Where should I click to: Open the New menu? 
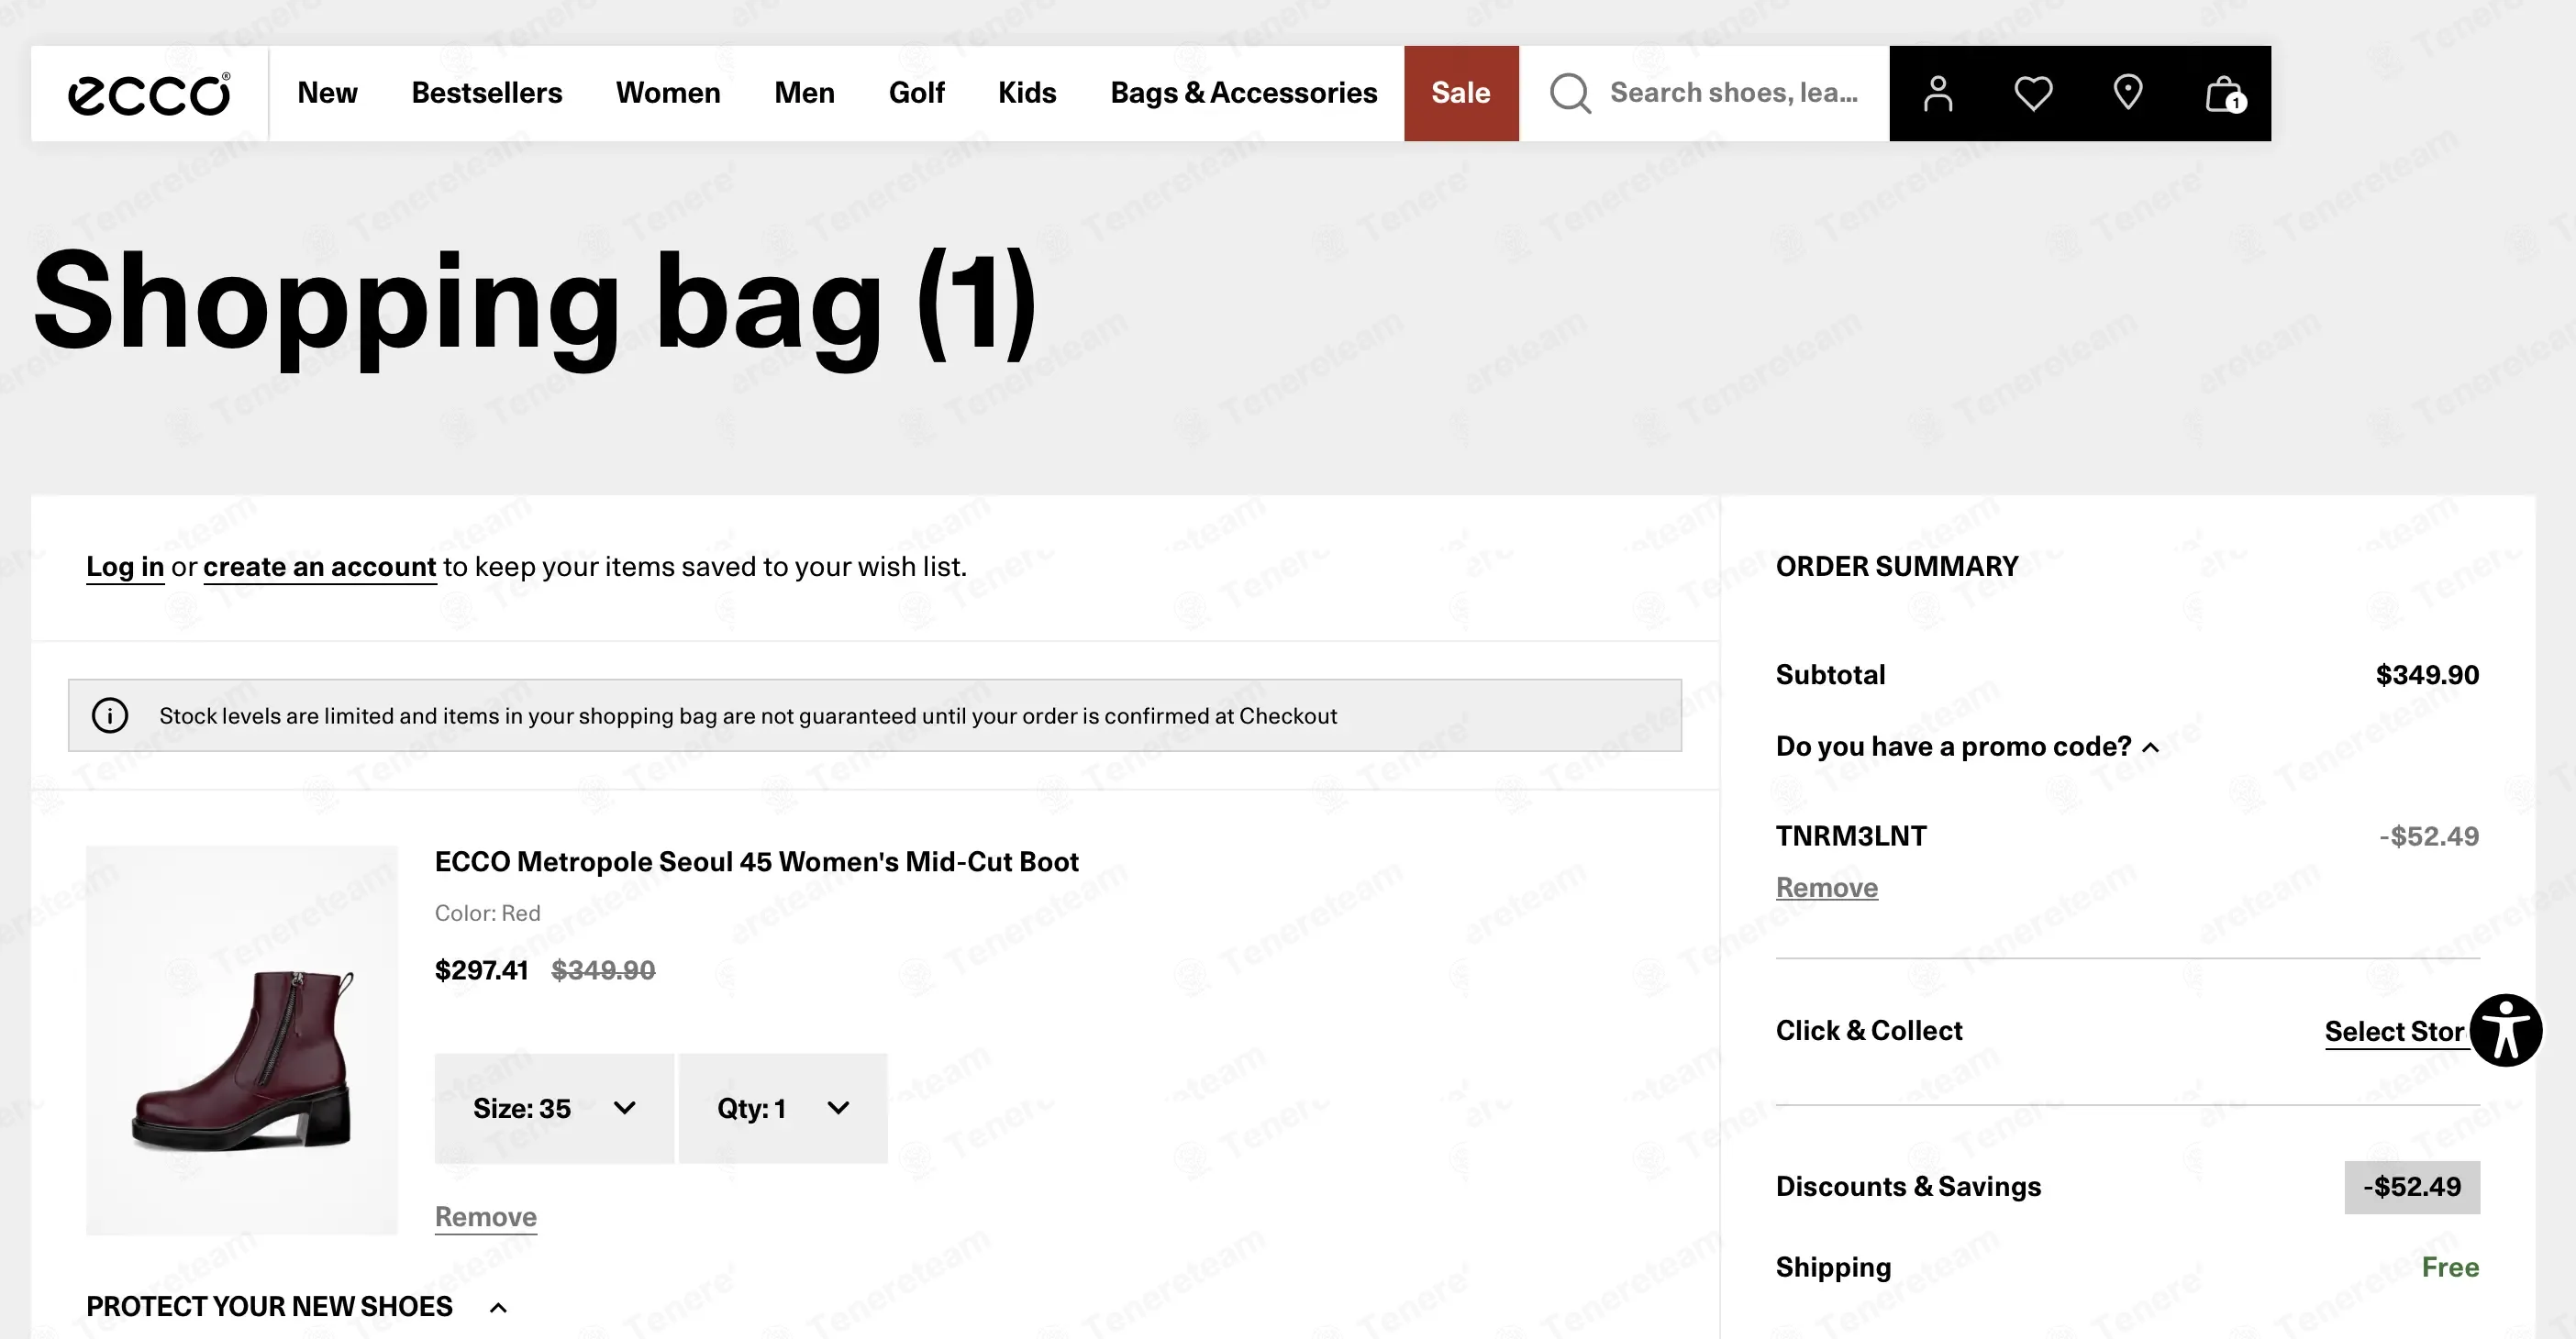point(327,92)
